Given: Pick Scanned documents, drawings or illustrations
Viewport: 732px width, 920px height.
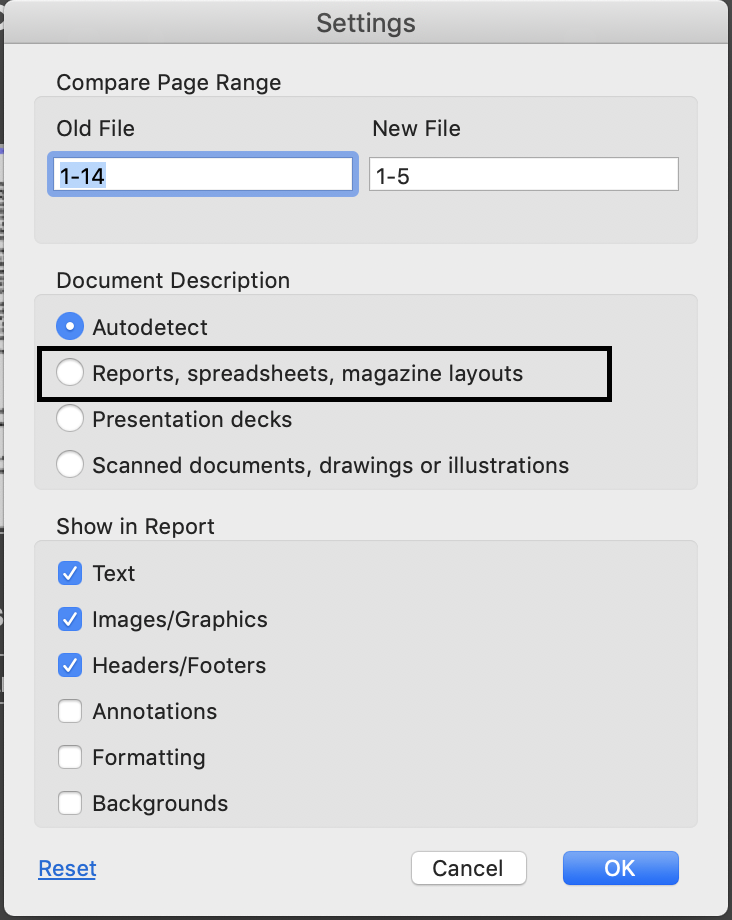Looking at the screenshot, I should (70, 465).
